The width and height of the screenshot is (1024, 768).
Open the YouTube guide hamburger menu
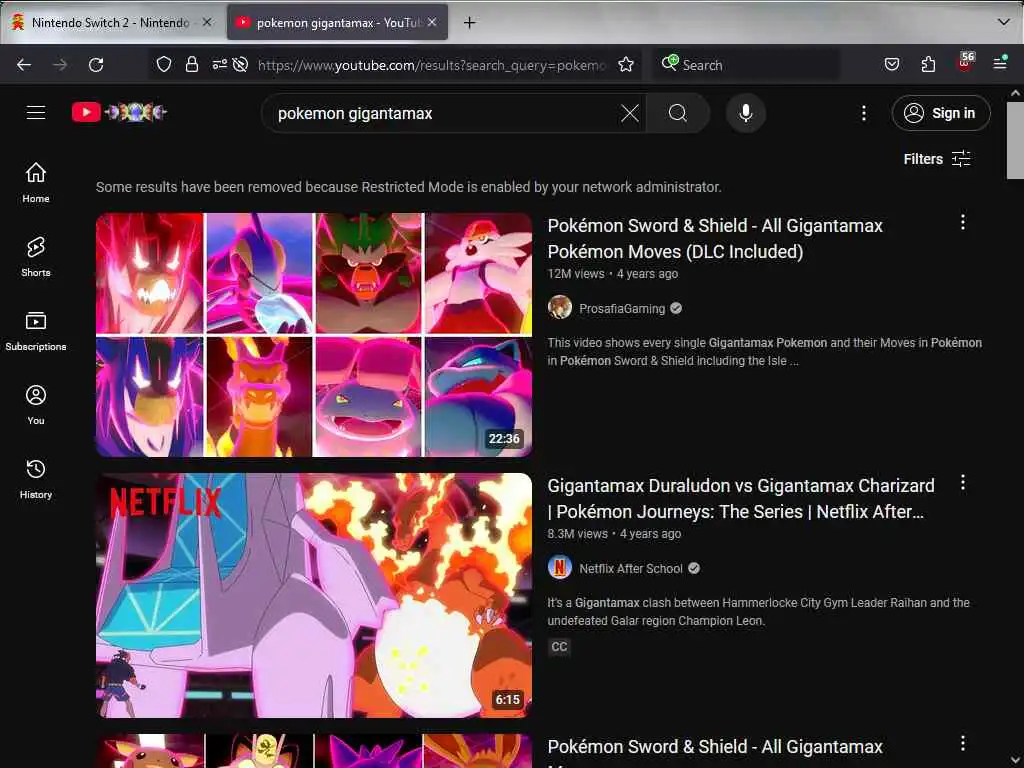[36, 112]
